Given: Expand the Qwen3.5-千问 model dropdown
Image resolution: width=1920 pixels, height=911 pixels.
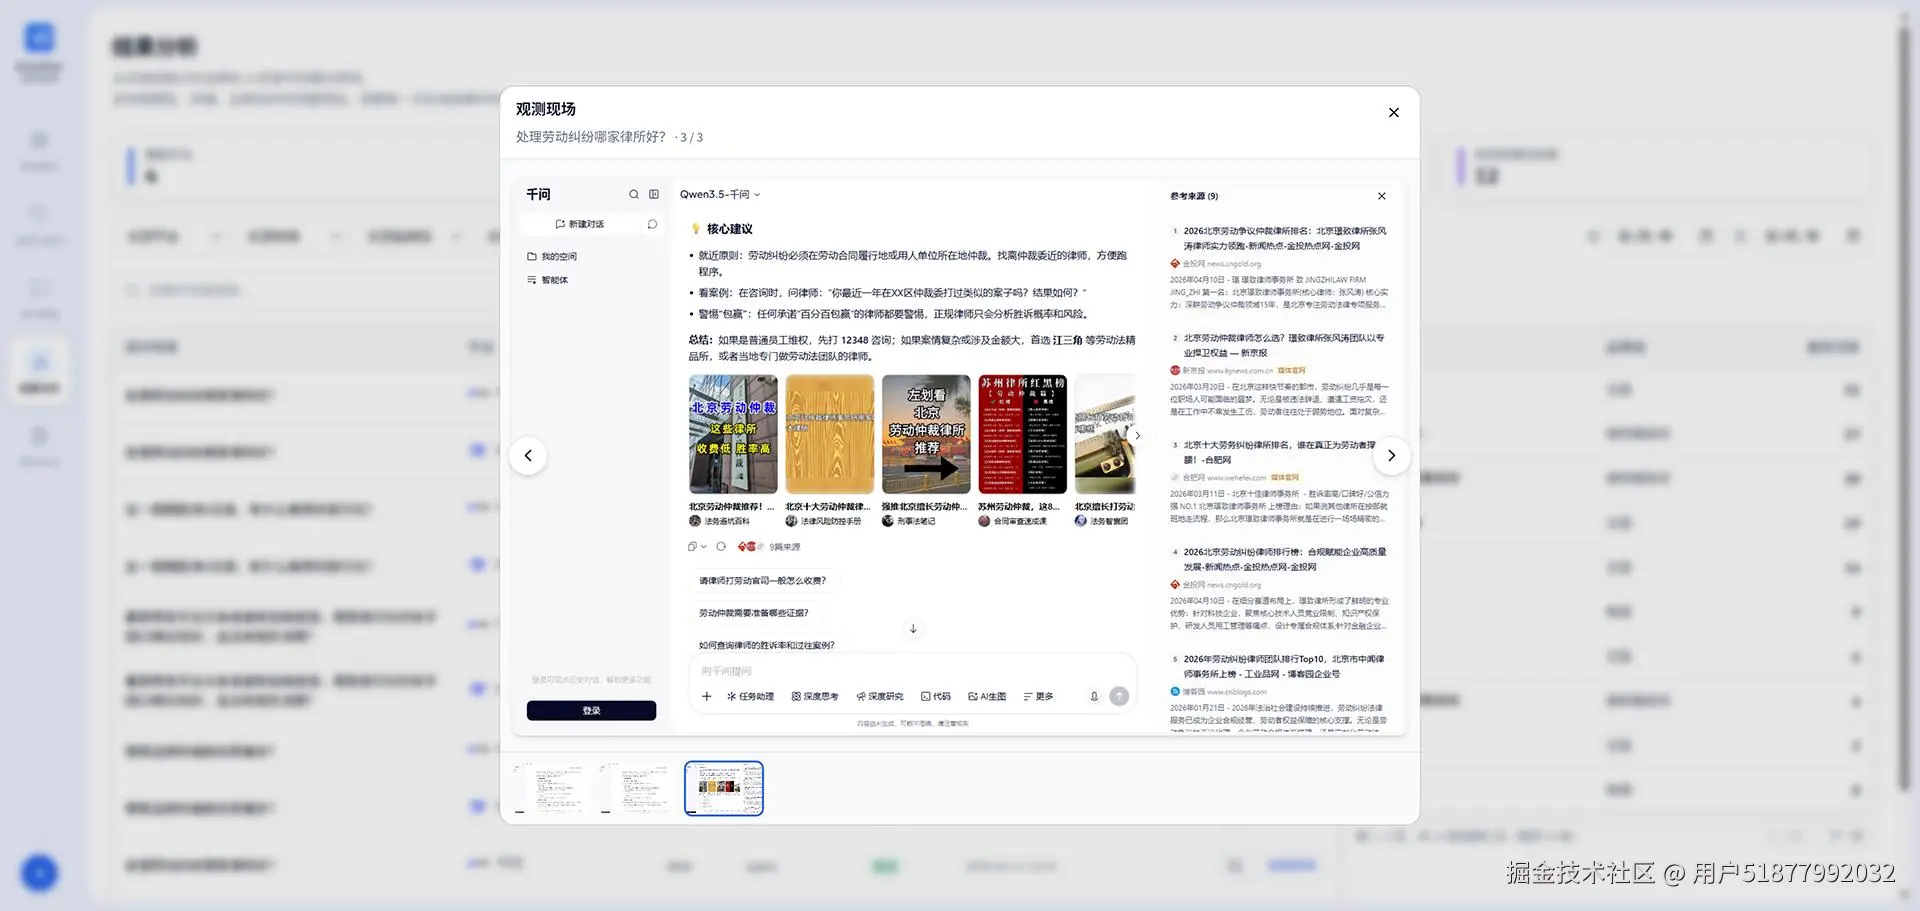Looking at the screenshot, I should coord(720,195).
